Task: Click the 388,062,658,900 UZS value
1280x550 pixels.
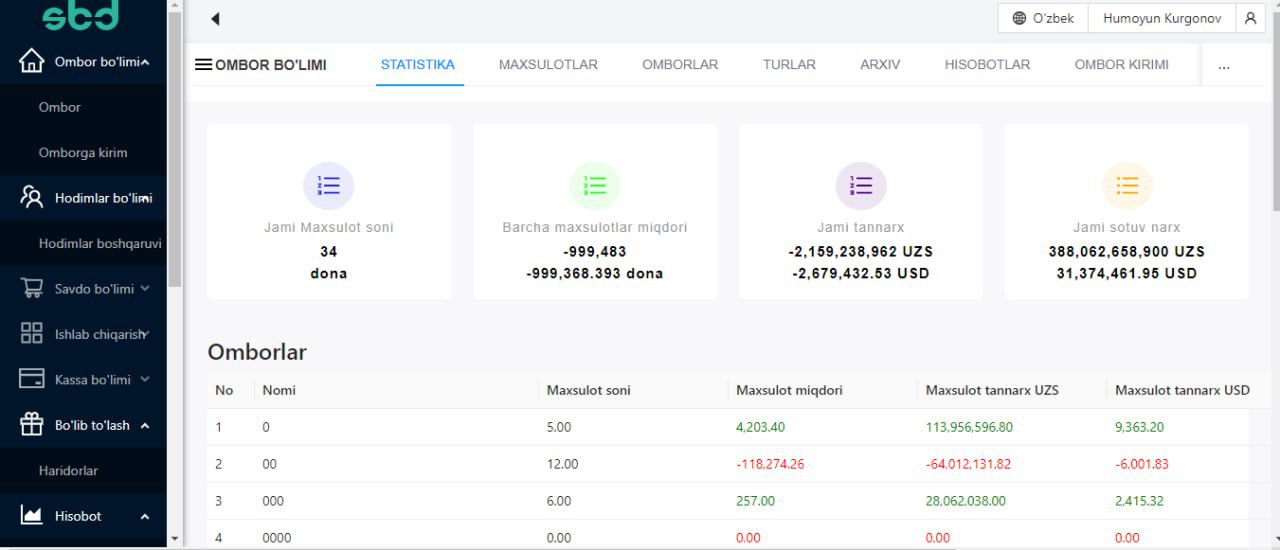Action: [1127, 251]
